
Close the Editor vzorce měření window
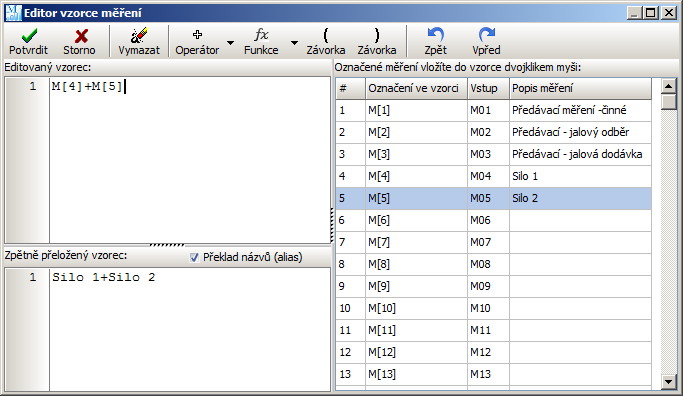pos(668,13)
